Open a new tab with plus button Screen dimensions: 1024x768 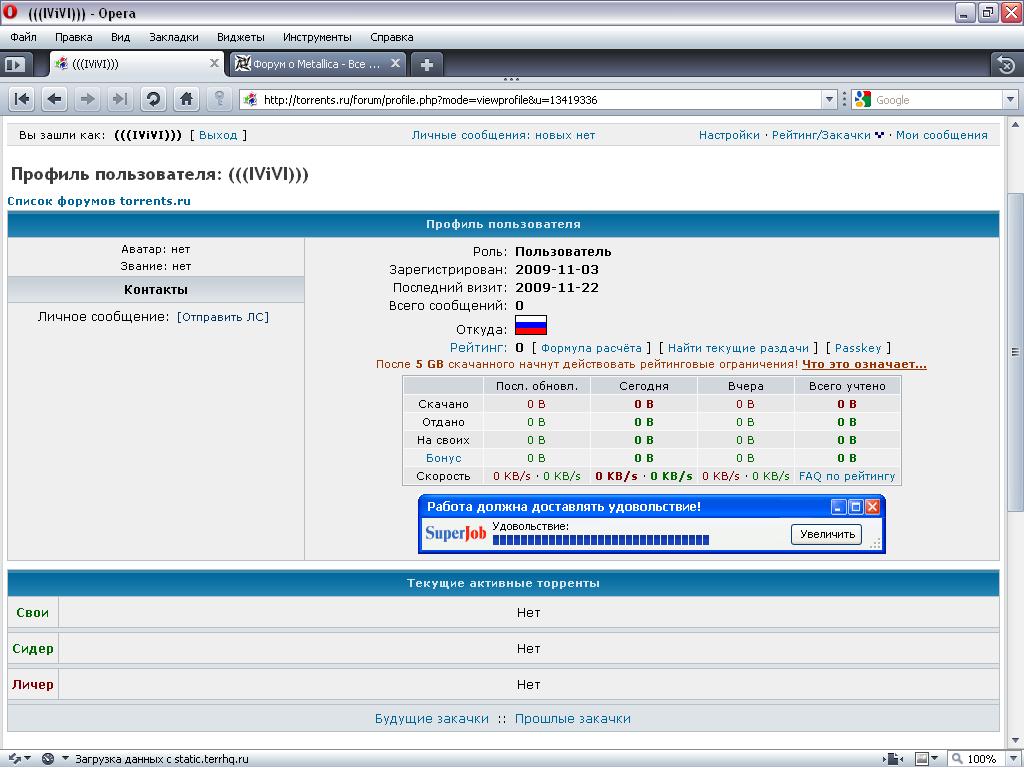click(426, 64)
